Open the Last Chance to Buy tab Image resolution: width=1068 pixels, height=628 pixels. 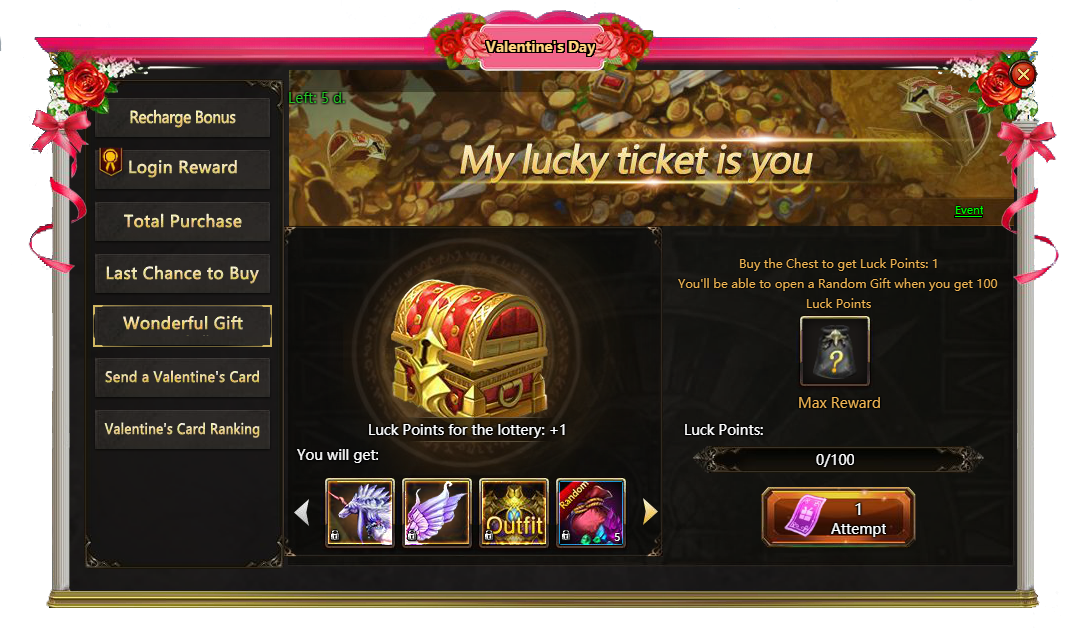click(183, 273)
